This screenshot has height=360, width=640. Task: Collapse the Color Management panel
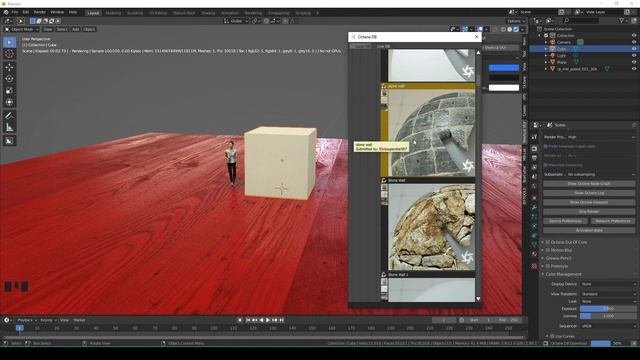[x=563, y=274]
